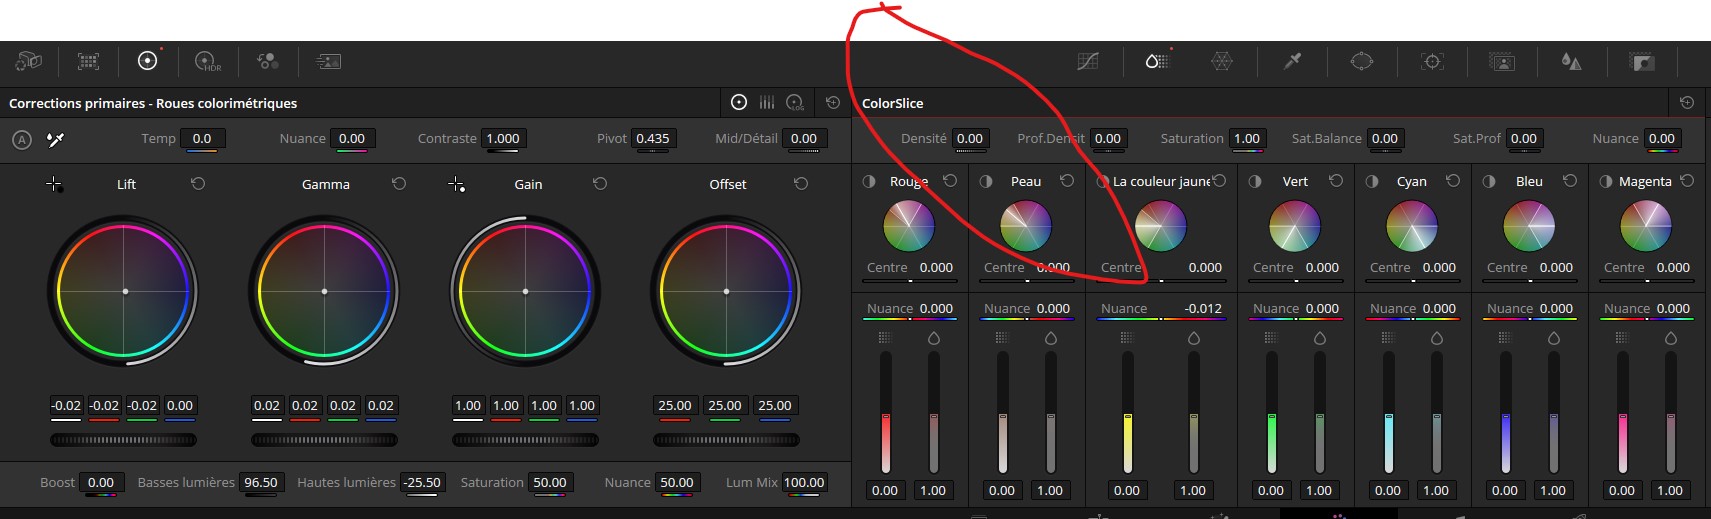Open the Color Match palette
Screen dimensions: 1711x519
88,61
